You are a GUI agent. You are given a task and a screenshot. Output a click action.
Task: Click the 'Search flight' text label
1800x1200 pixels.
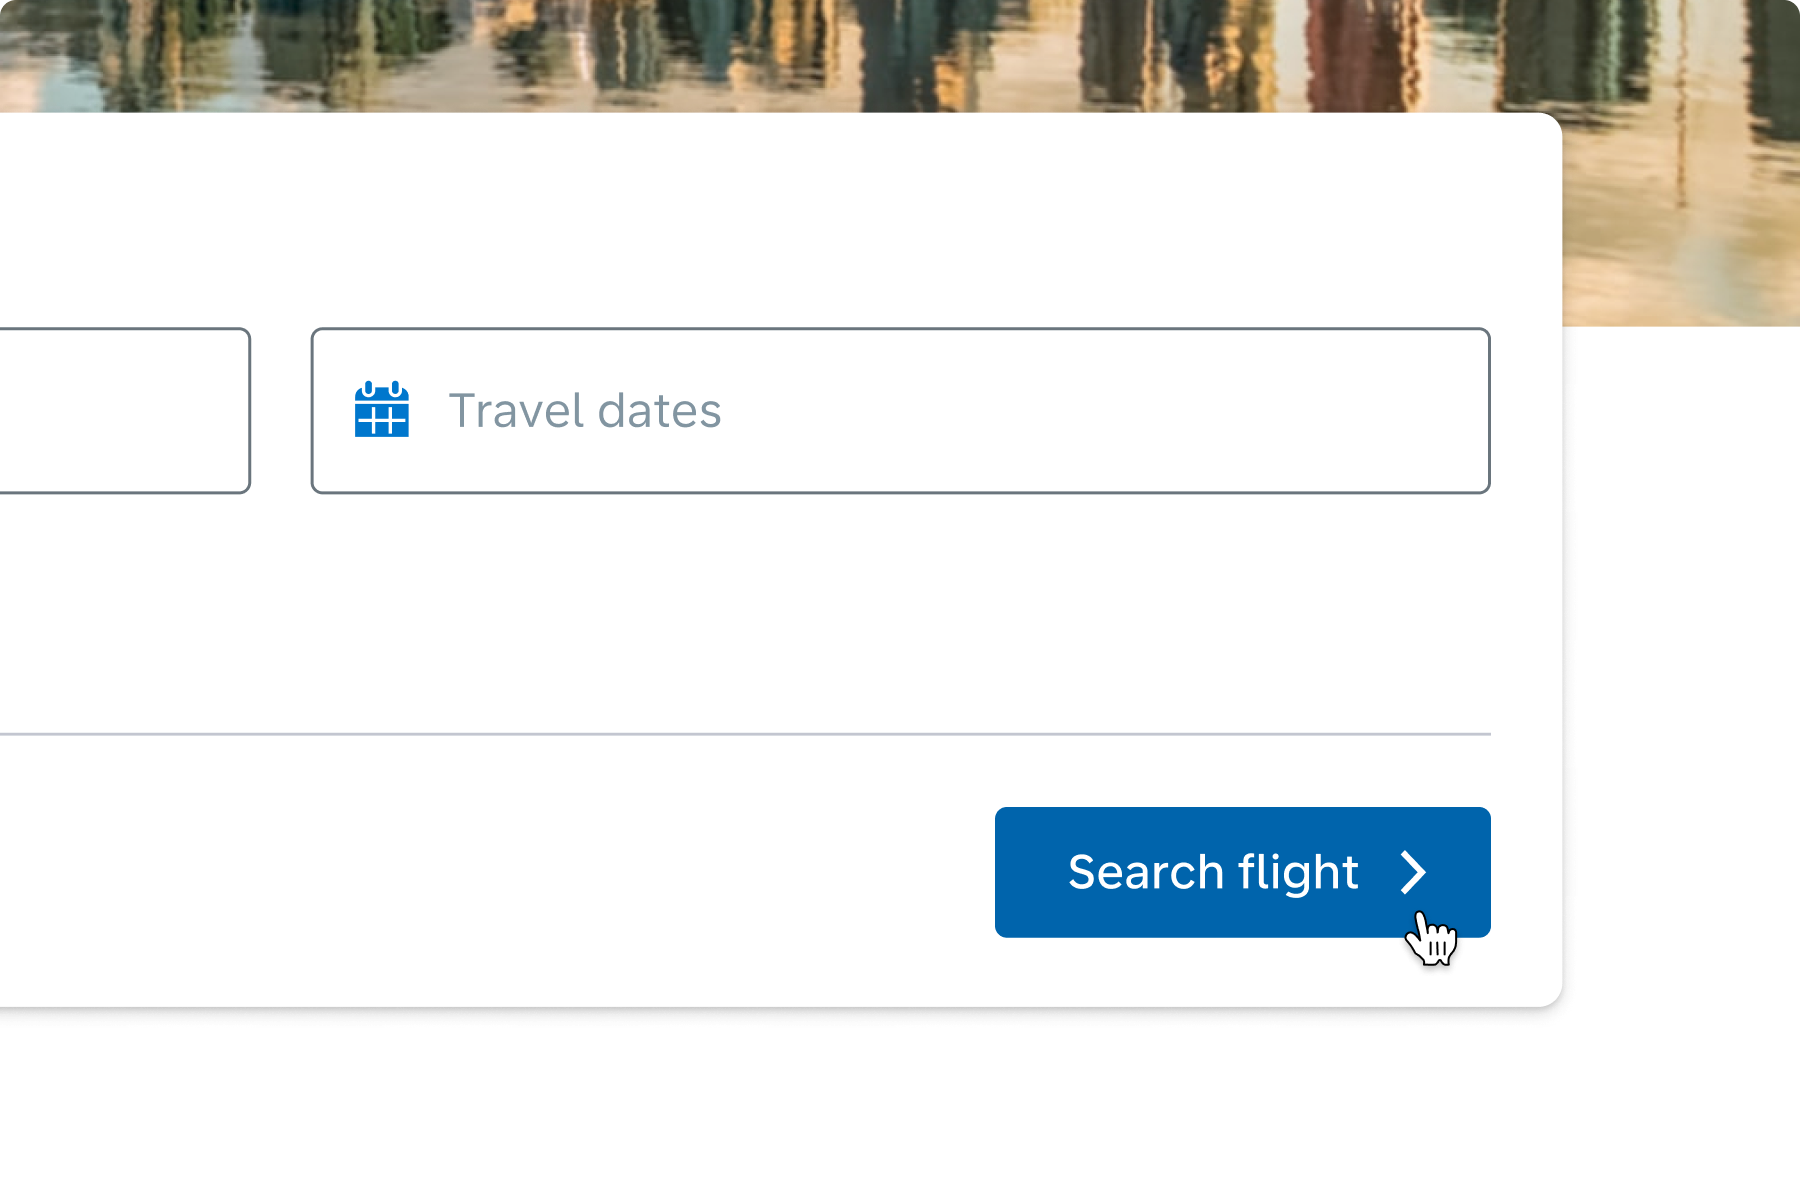[x=1213, y=872]
